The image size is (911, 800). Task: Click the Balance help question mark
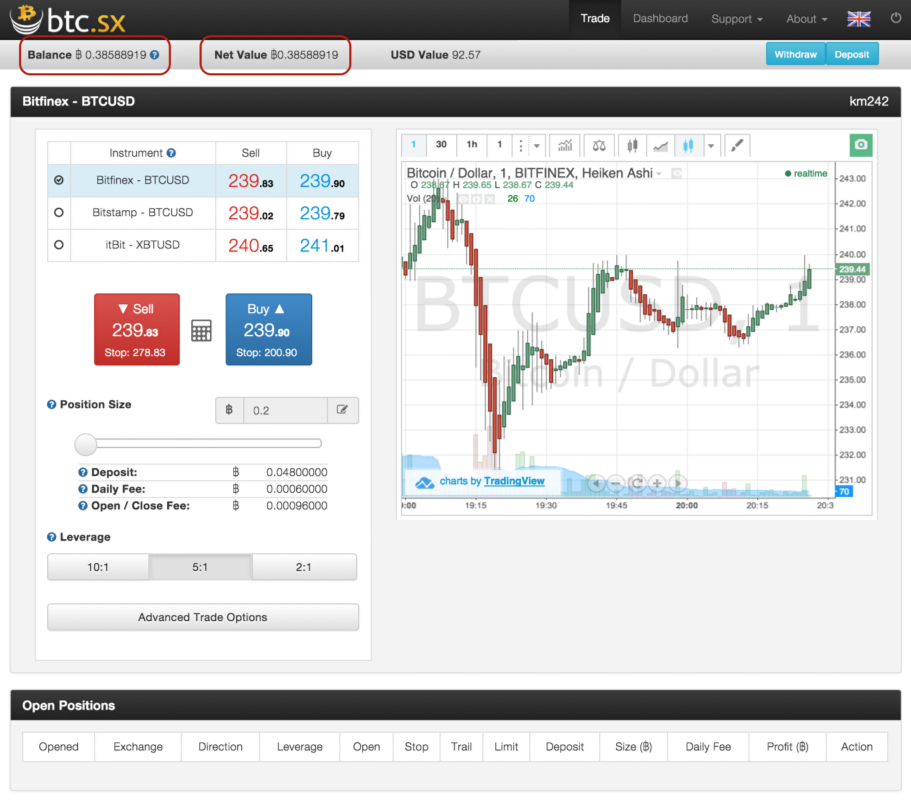pyautogui.click(x=155, y=55)
